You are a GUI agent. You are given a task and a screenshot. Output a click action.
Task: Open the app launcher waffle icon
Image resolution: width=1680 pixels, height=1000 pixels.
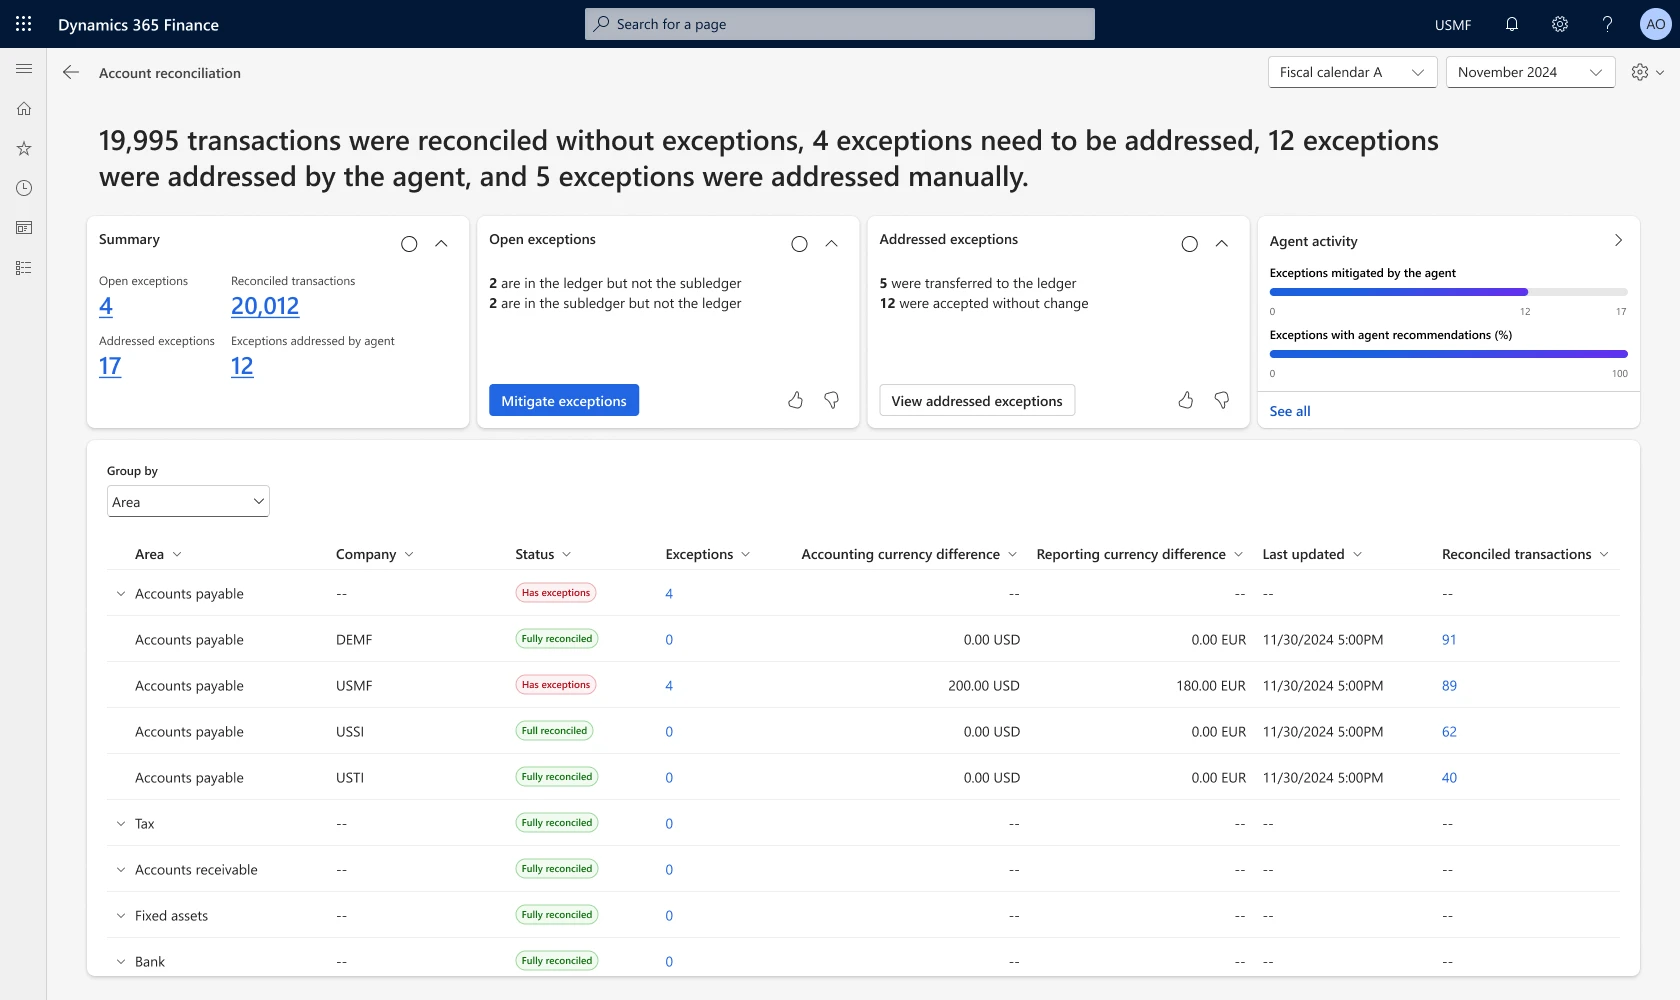[x=23, y=24]
